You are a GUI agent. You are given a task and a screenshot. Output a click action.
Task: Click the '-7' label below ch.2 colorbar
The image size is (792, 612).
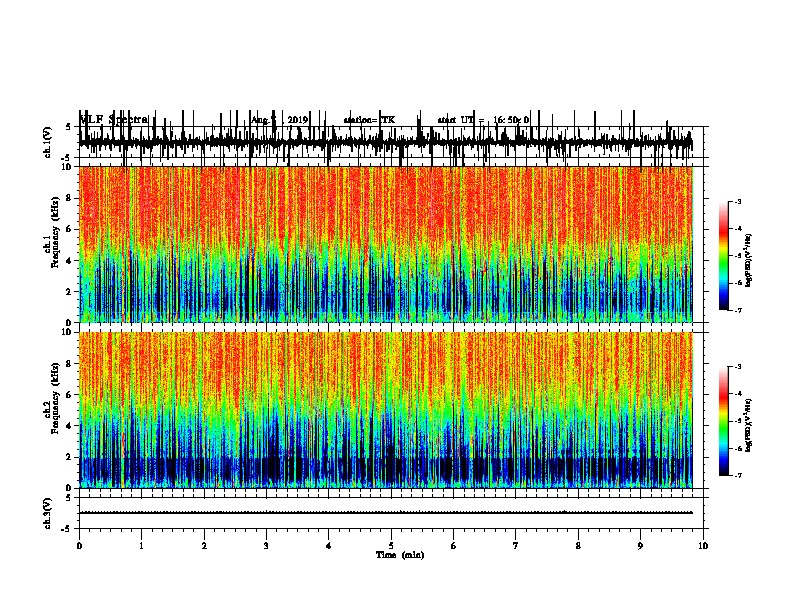[x=737, y=476]
